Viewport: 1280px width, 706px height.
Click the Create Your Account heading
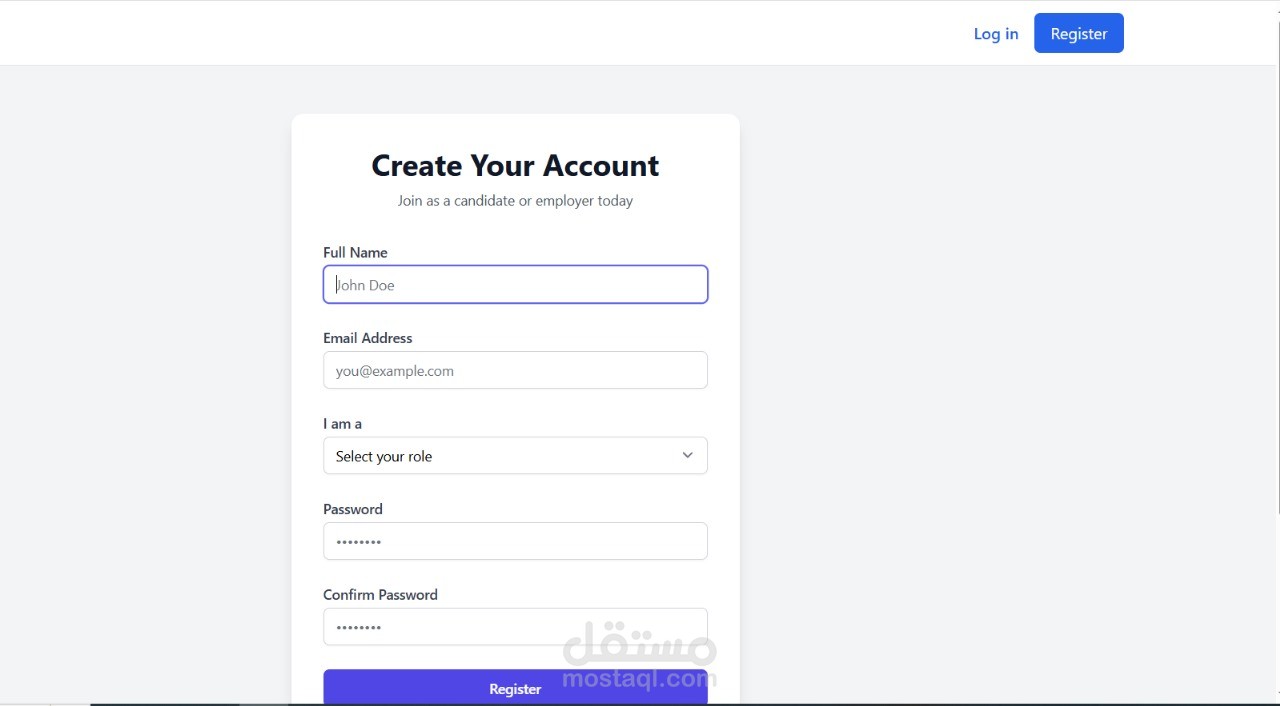pos(515,165)
